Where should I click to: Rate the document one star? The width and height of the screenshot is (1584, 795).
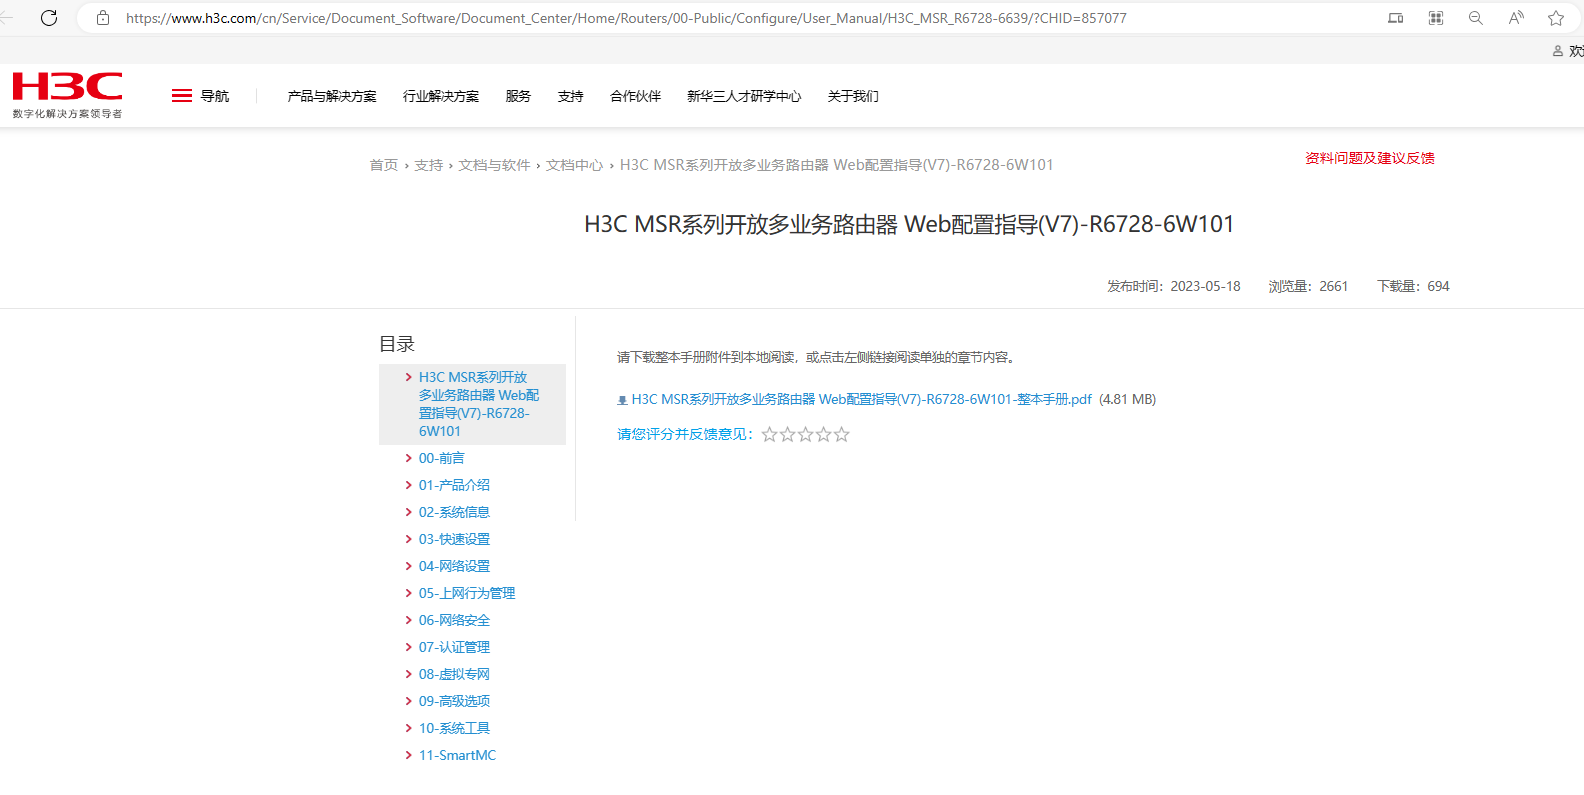(770, 434)
